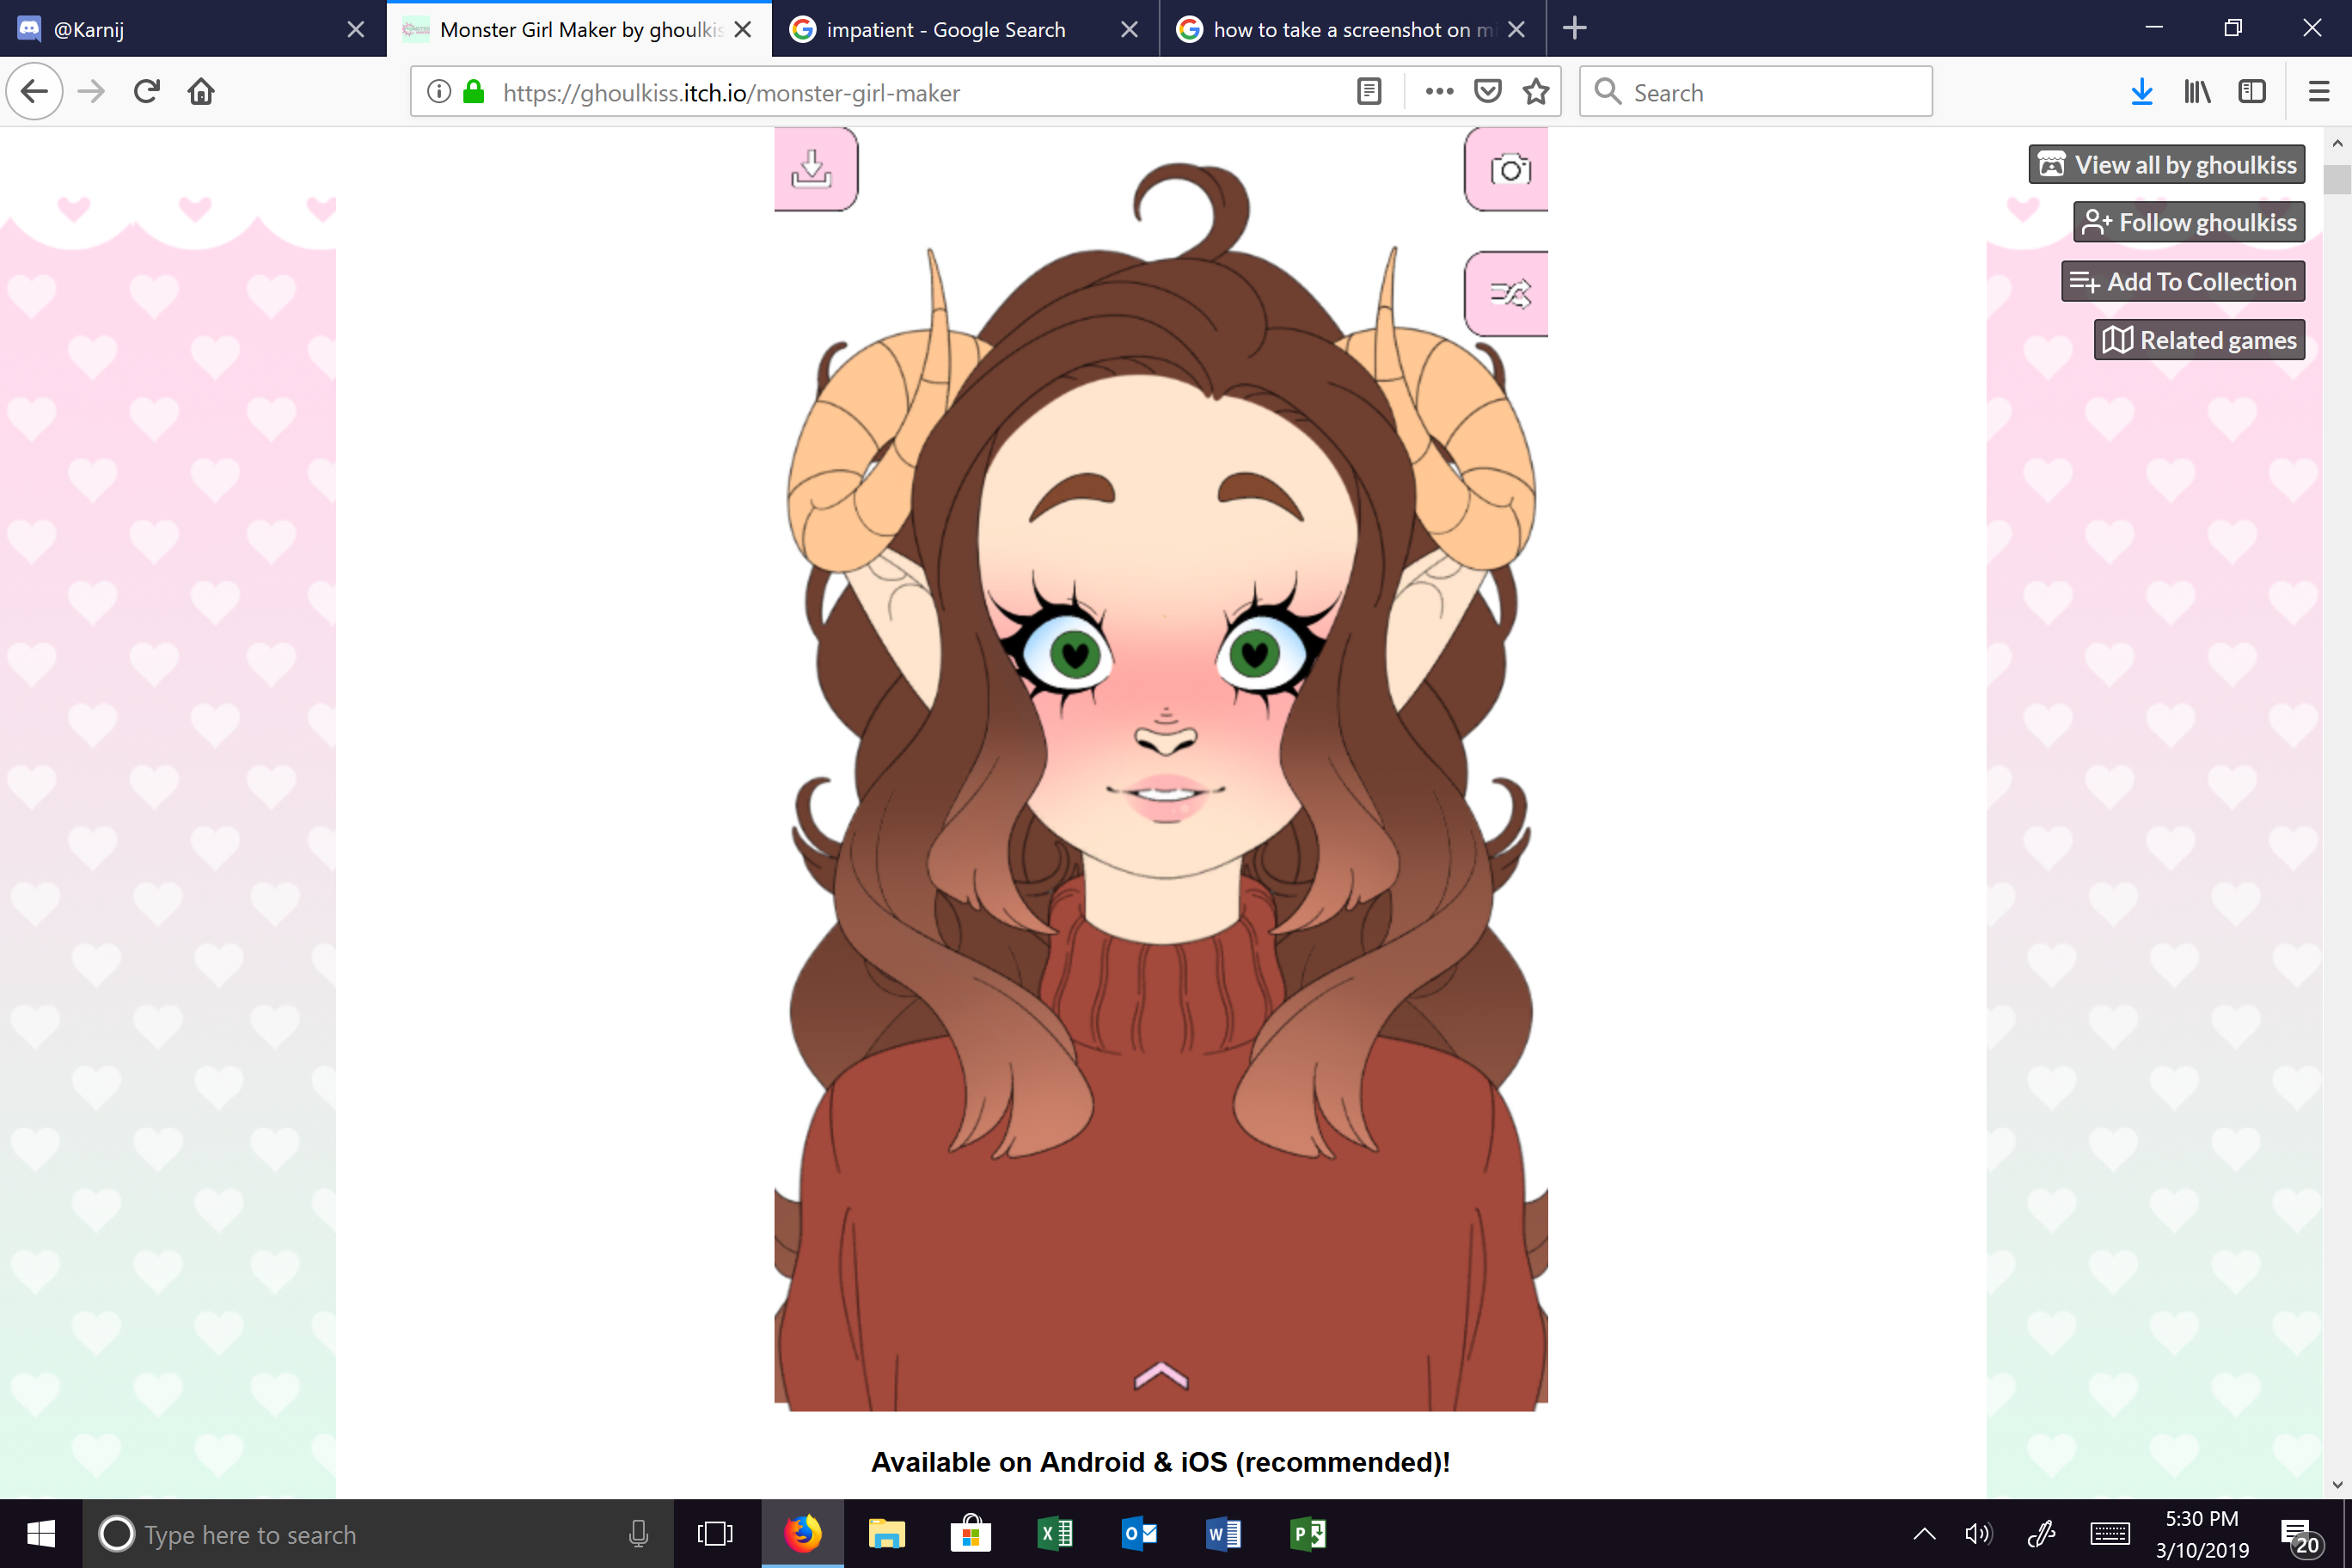2352x1568 pixels.
Task: Take a snapshot using the camera icon
Action: click(x=1506, y=169)
